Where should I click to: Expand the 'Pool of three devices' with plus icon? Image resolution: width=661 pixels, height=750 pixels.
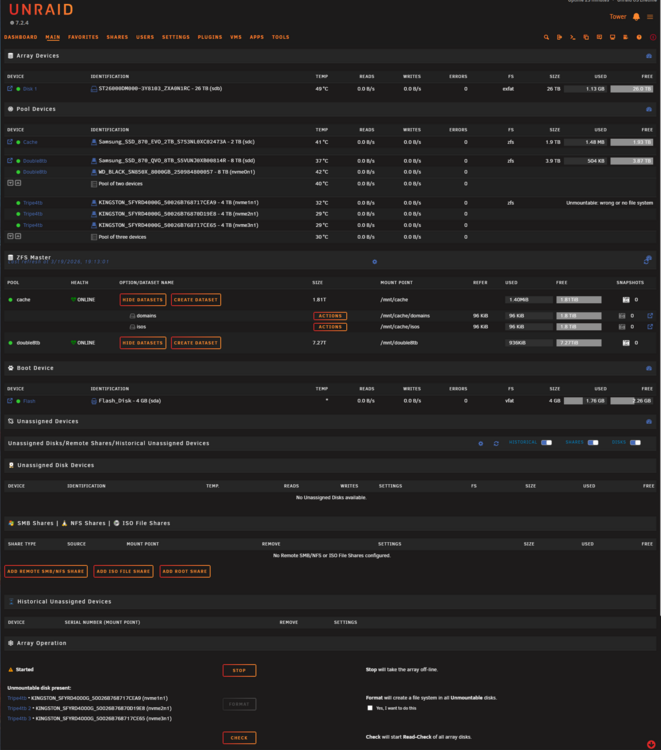tap(18, 236)
